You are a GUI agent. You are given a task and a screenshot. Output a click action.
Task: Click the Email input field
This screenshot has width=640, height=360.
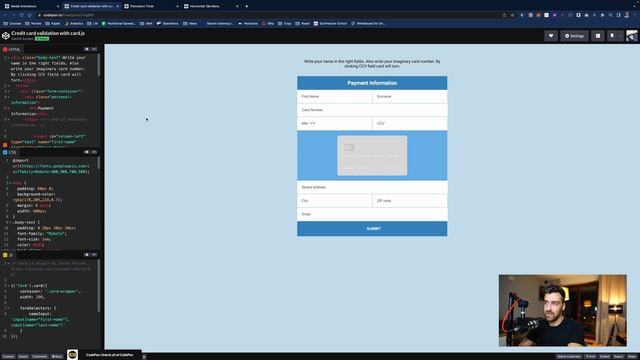372,214
